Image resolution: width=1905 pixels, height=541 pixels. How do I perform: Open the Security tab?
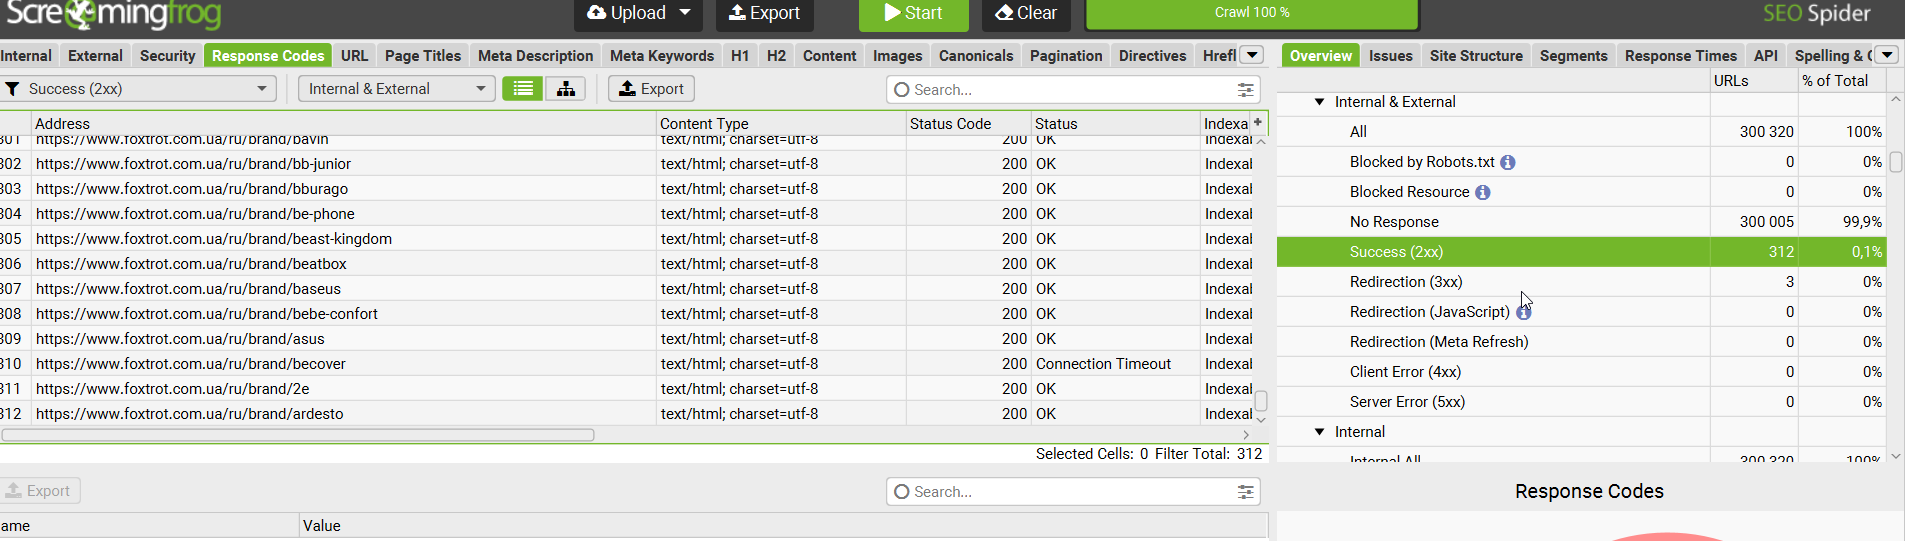[x=167, y=56]
